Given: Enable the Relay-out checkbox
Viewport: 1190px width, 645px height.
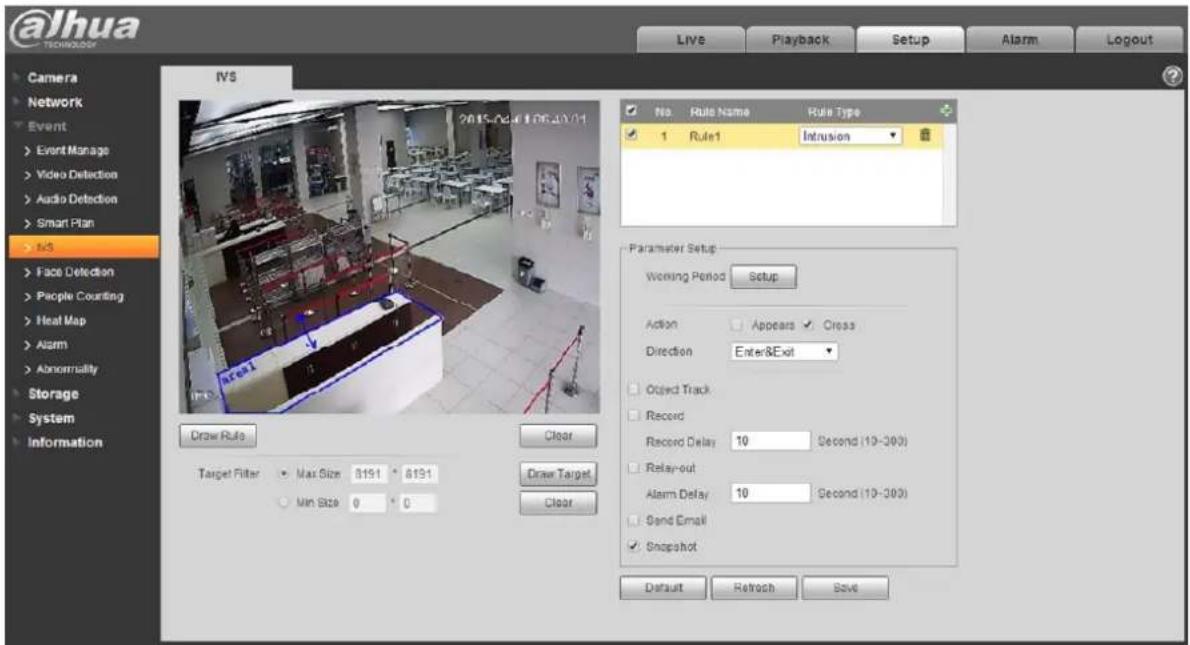Looking at the screenshot, I should click(634, 467).
